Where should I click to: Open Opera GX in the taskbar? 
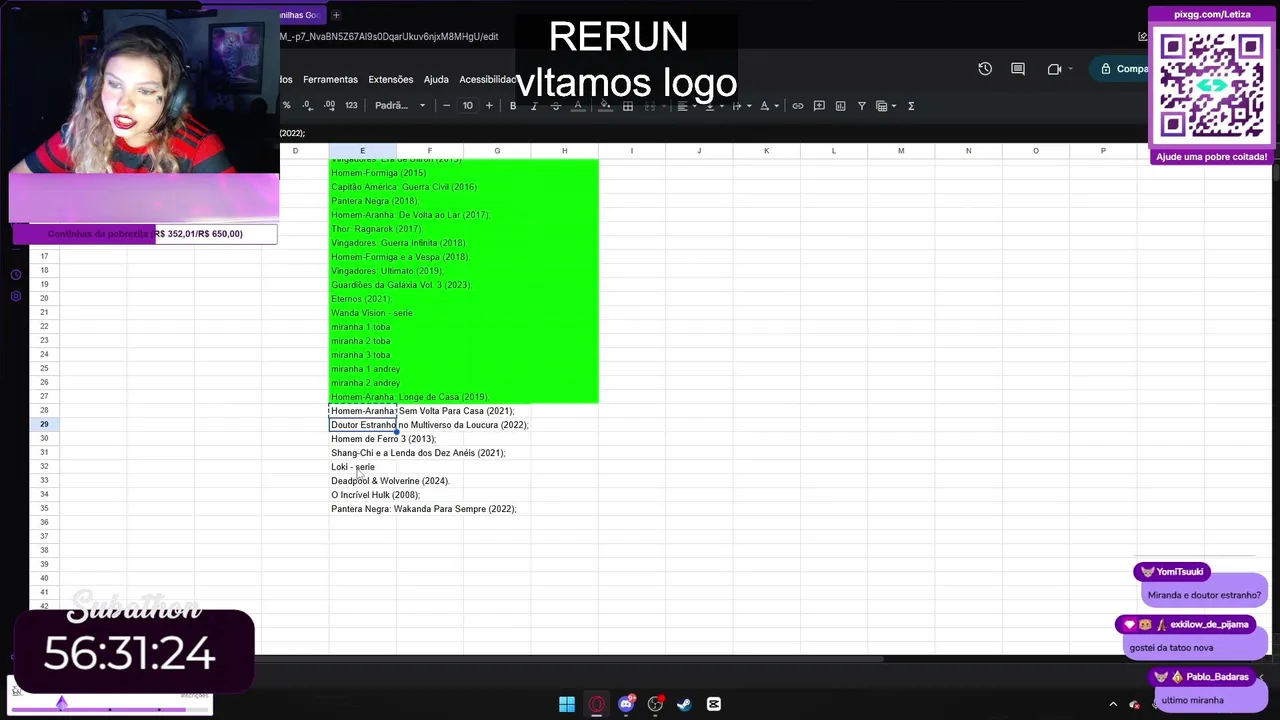pos(596,704)
